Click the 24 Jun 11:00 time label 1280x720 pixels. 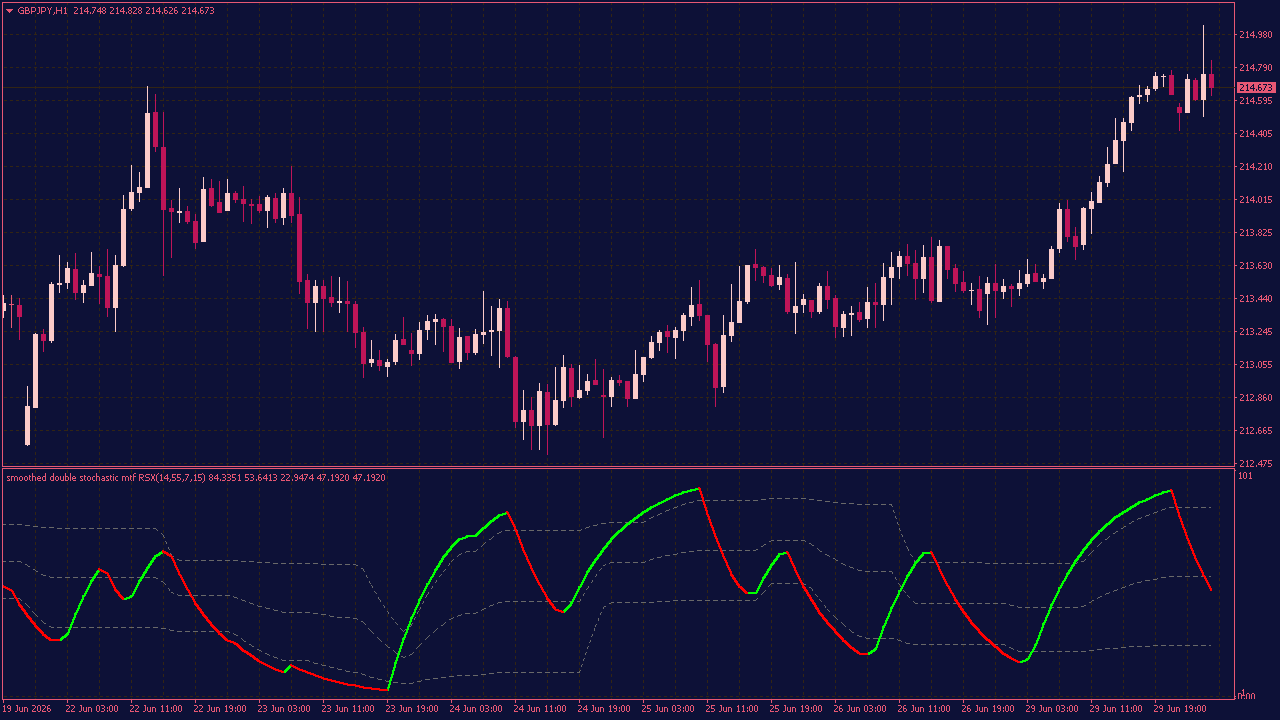(540, 709)
